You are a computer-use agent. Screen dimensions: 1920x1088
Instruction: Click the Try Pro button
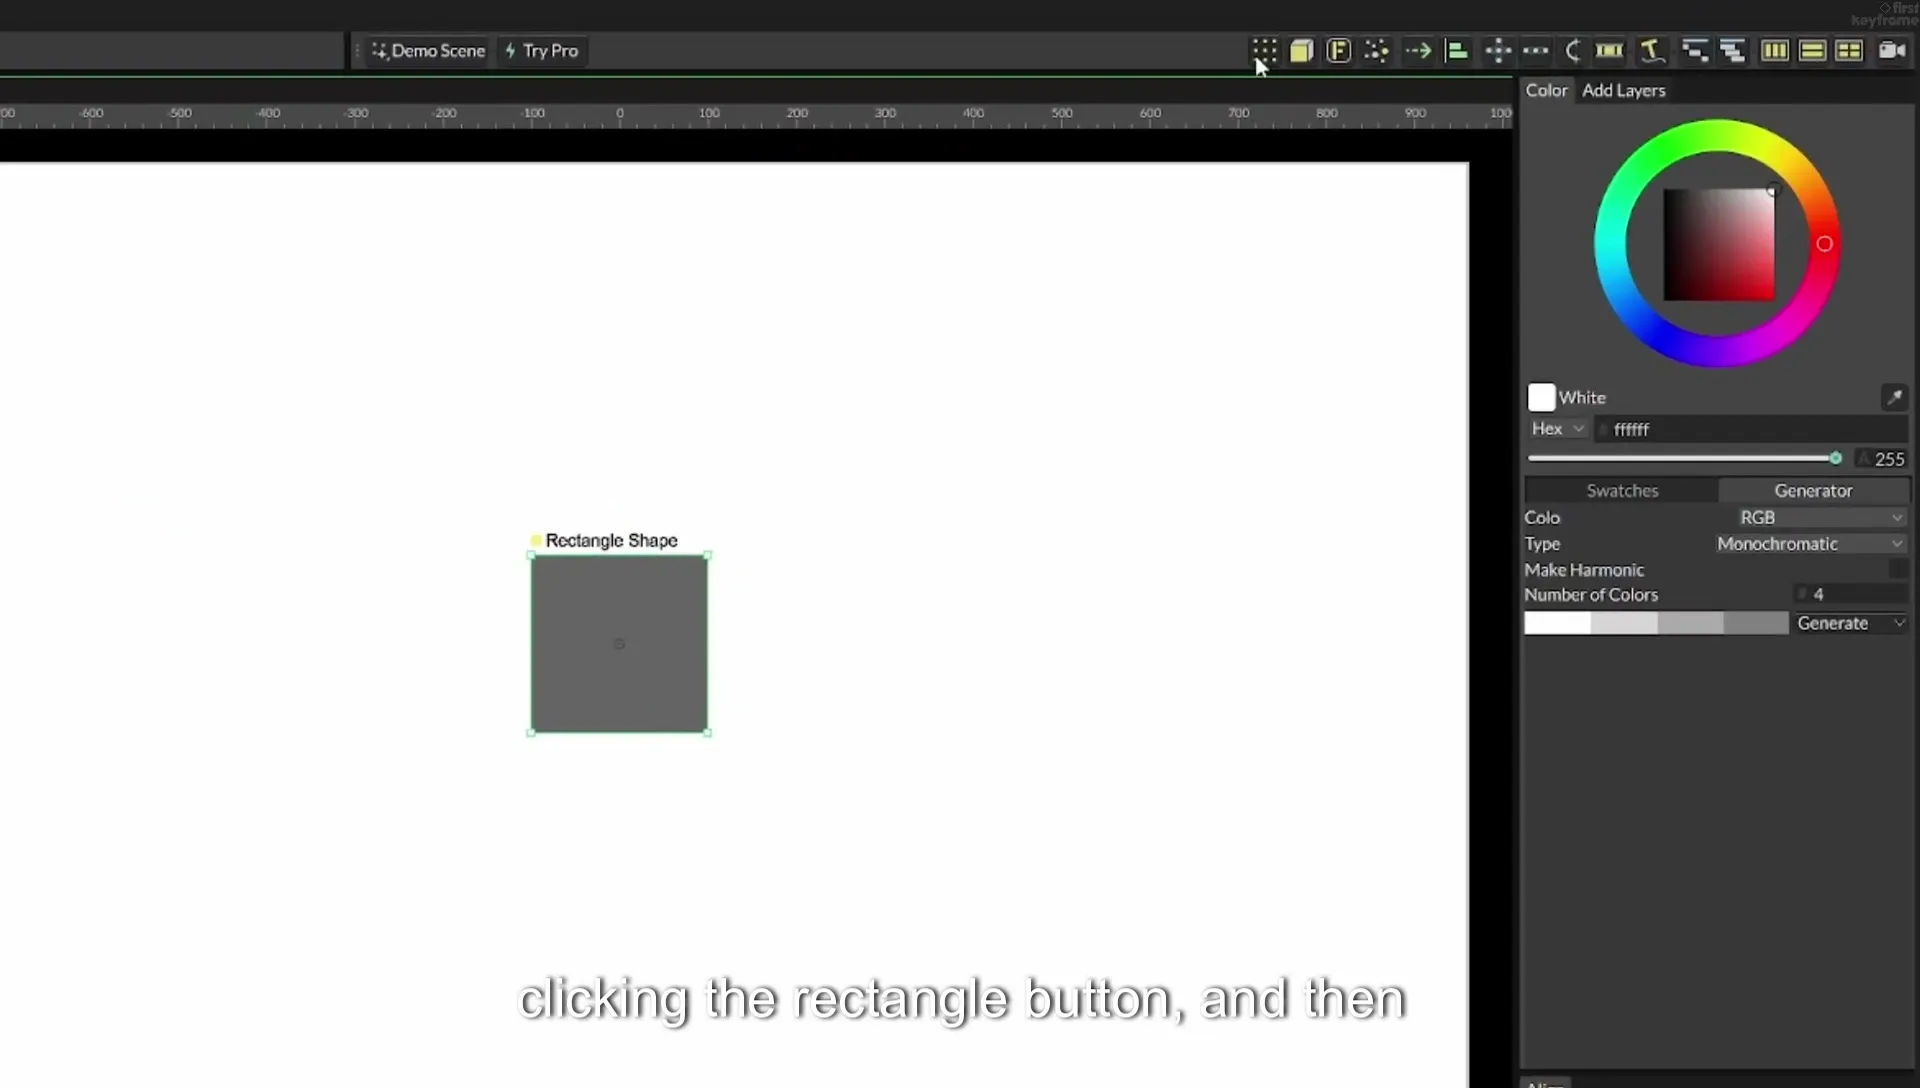(x=541, y=50)
